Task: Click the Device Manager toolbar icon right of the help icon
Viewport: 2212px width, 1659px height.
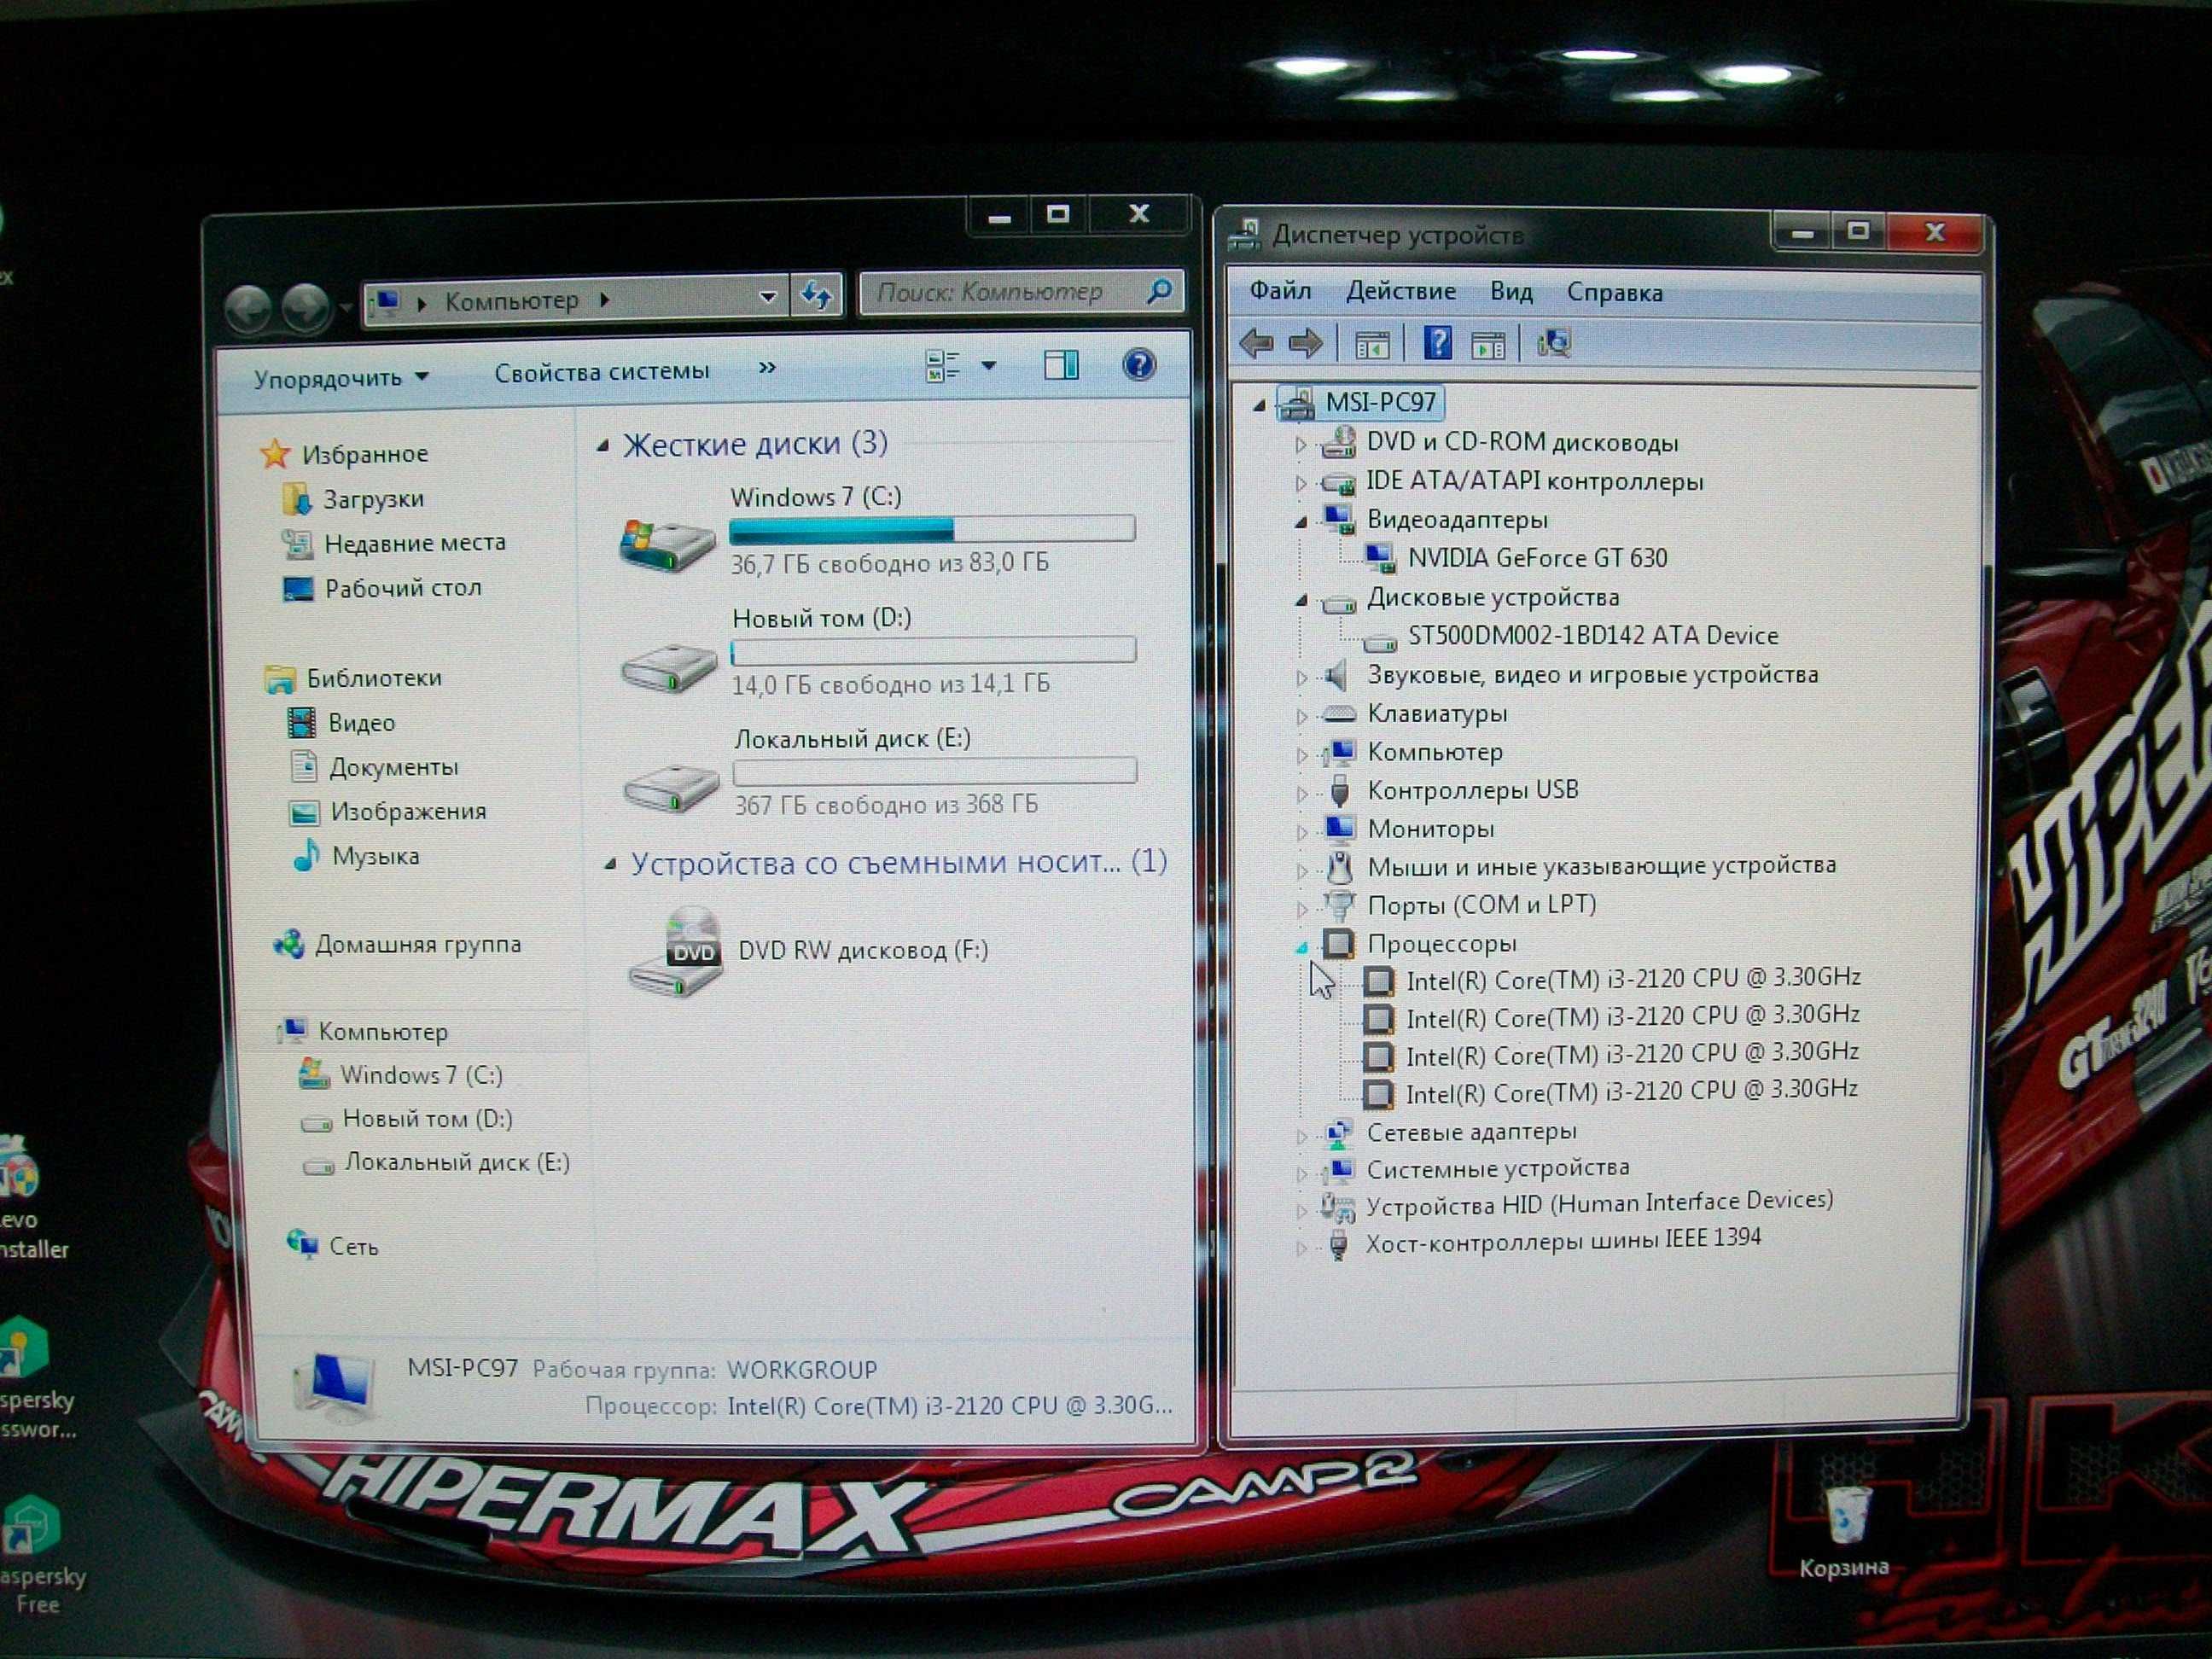Action: point(1488,345)
